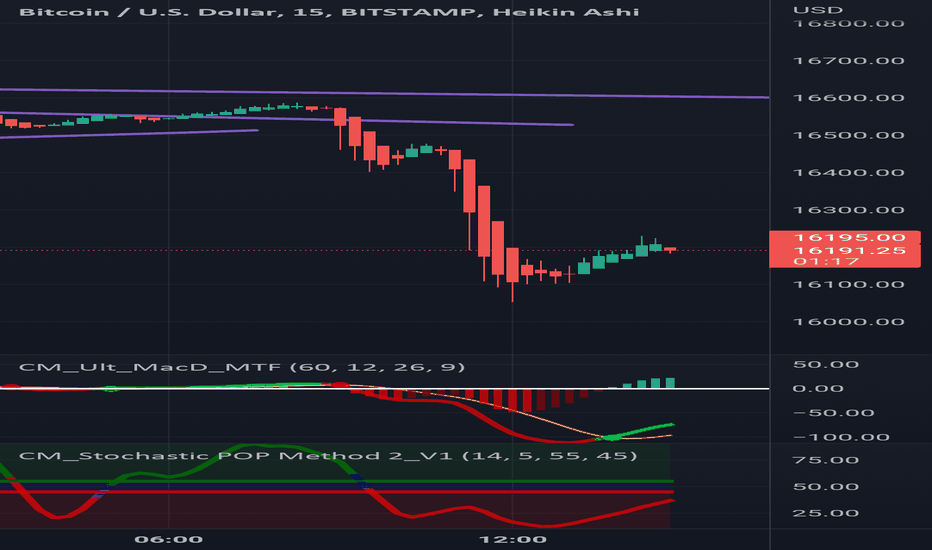Click the green stochastic overbought line
Viewport: 932px width, 550px height.
[x=336, y=481]
